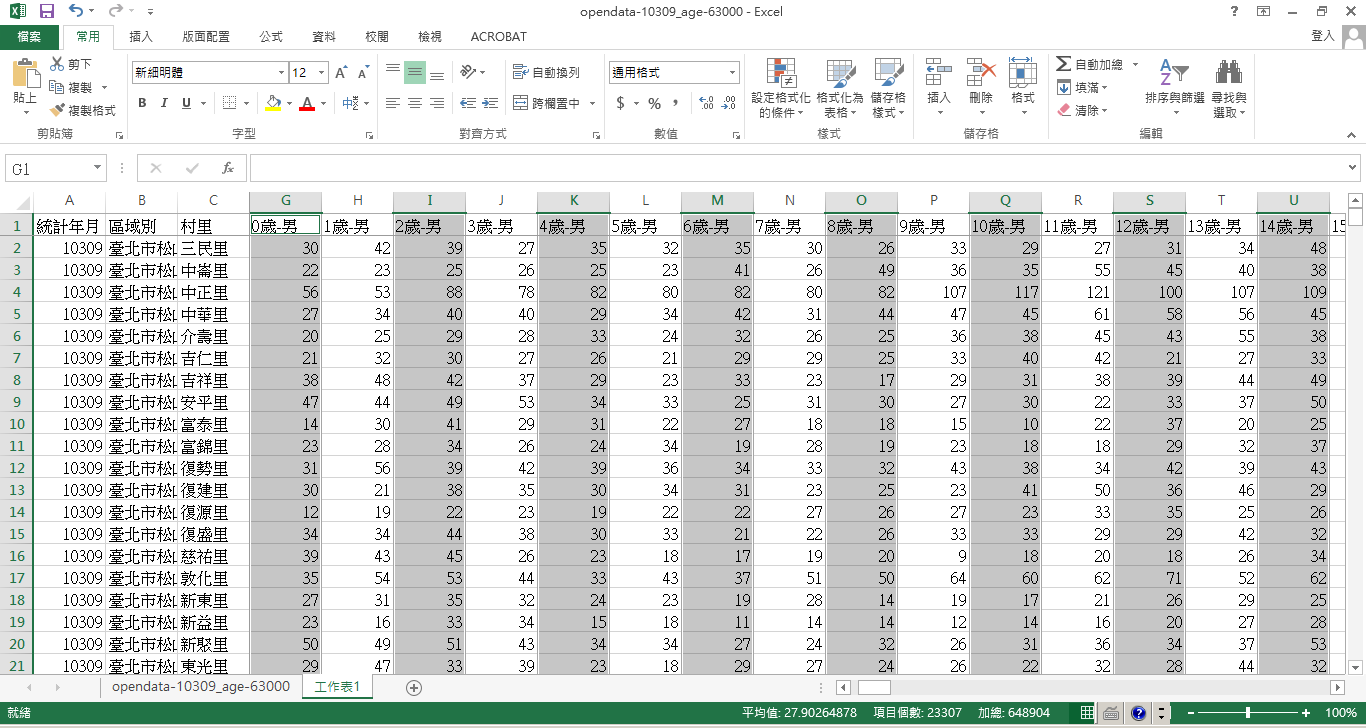
Task: Click the font color red swatch
Action: point(307,103)
